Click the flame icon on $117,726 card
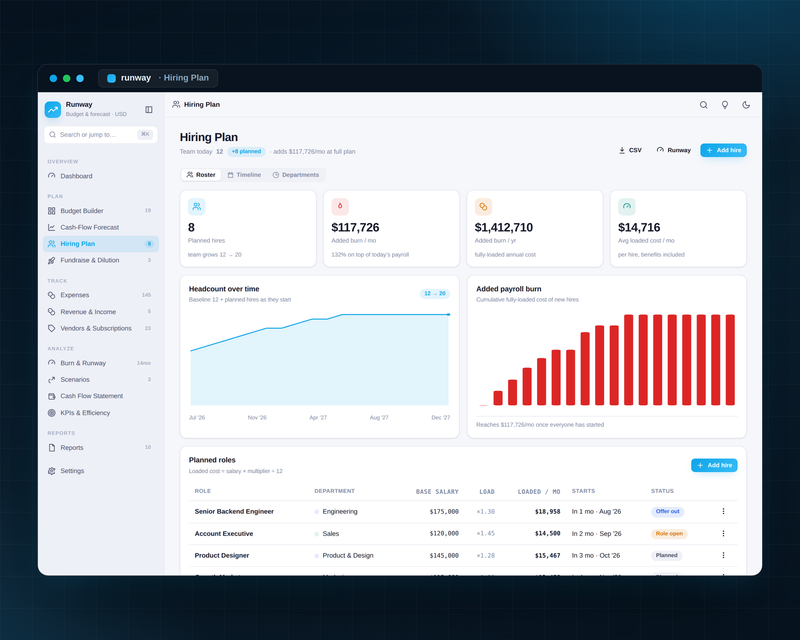This screenshot has width=800, height=640. (340, 207)
